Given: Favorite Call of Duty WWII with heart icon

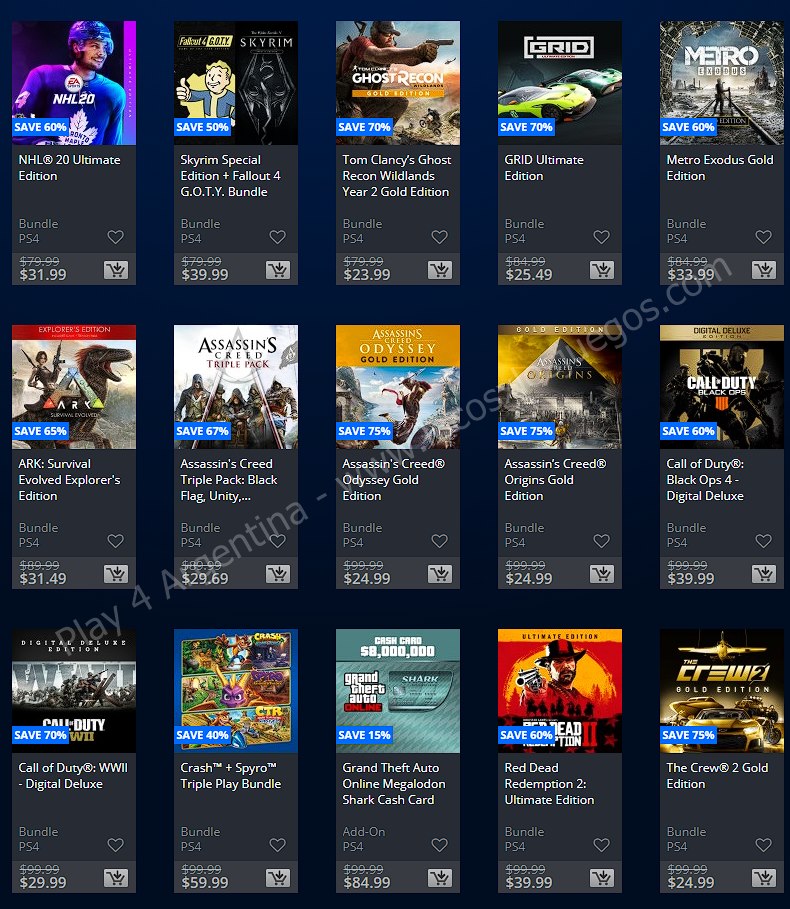Looking at the screenshot, I should coord(115,845).
